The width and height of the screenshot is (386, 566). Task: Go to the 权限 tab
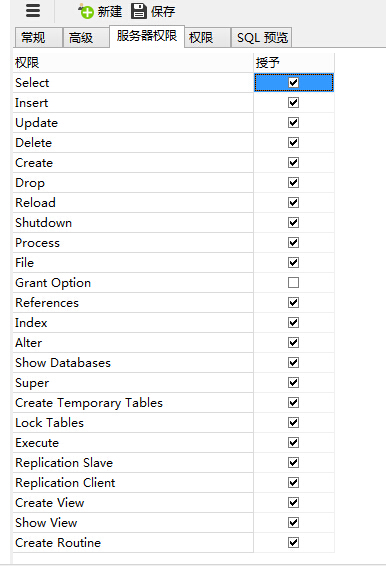tap(208, 38)
